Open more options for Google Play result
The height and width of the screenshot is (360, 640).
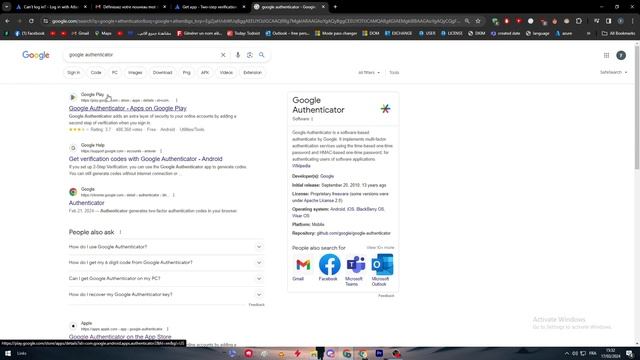click(x=176, y=100)
